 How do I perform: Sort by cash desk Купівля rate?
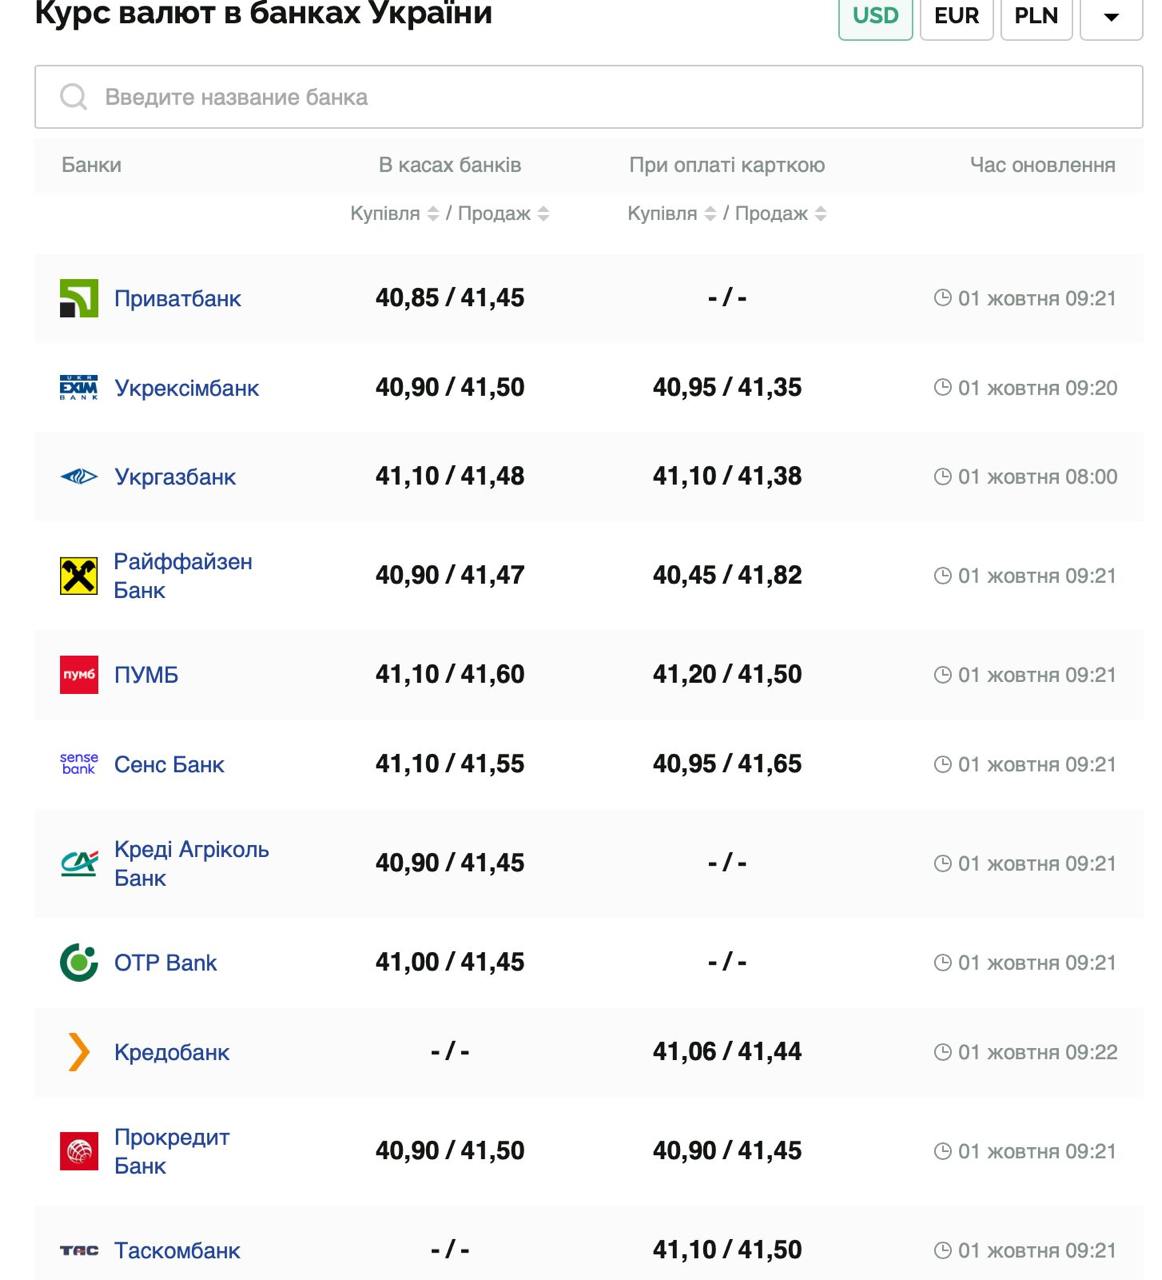[433, 214]
